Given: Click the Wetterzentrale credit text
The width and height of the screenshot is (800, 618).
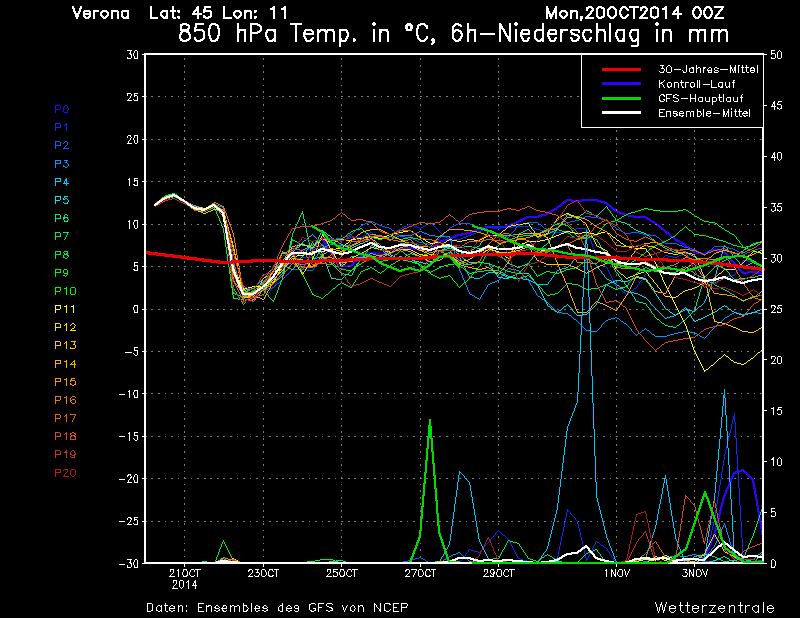Looking at the screenshot, I should (714, 607).
